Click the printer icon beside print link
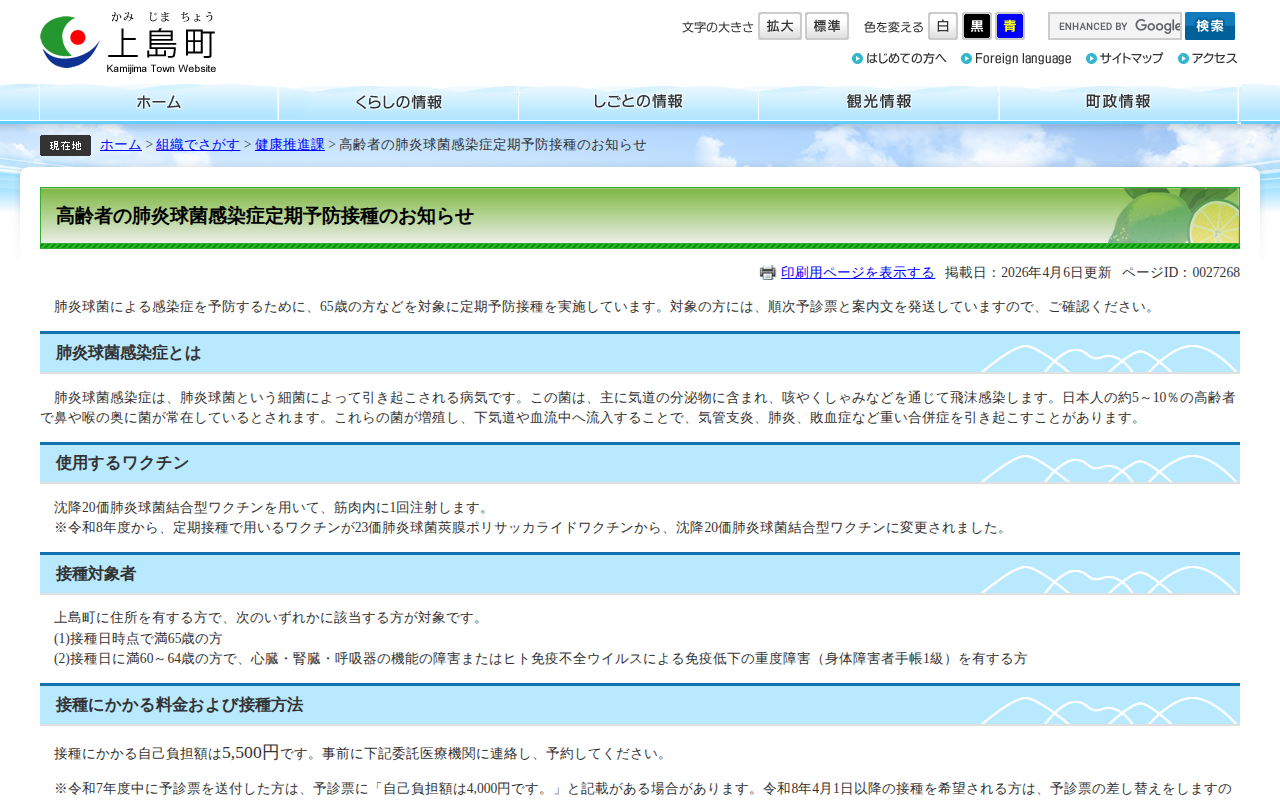The image size is (1280, 800). click(x=768, y=272)
